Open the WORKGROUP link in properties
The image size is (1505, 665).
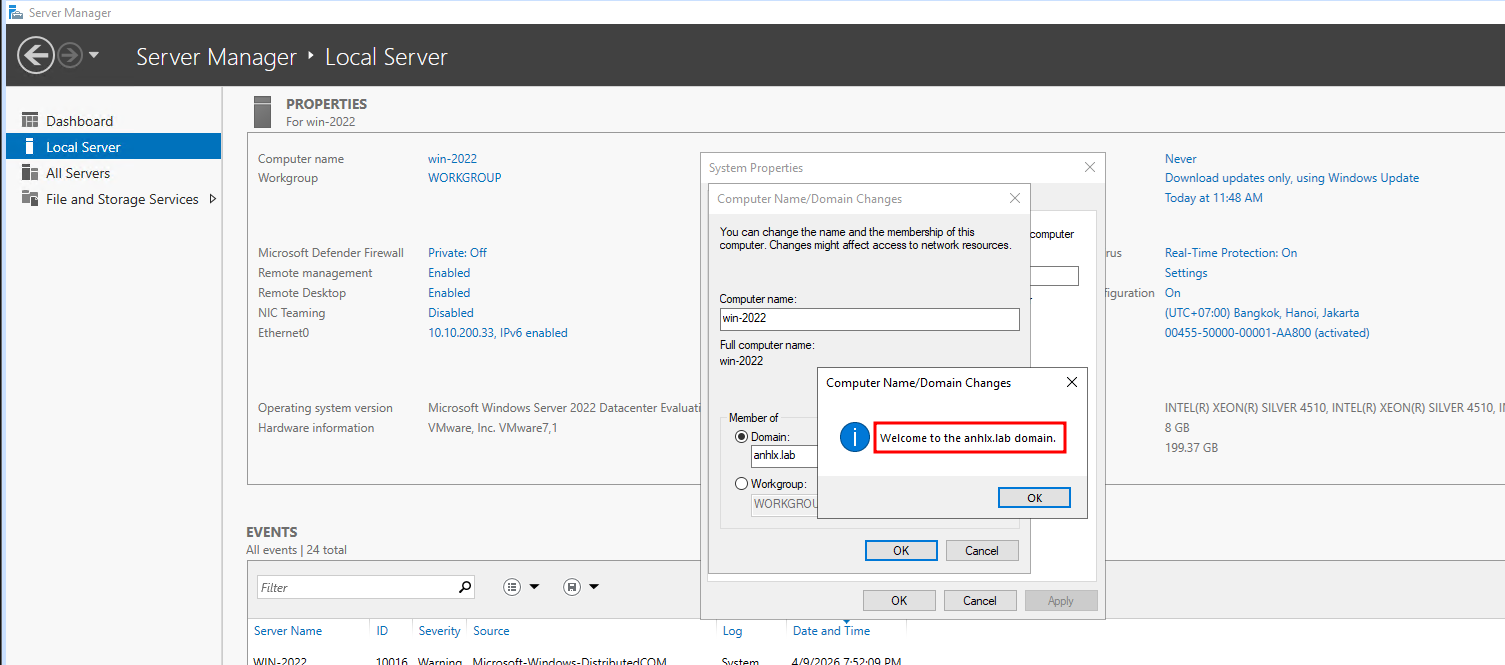point(464,178)
